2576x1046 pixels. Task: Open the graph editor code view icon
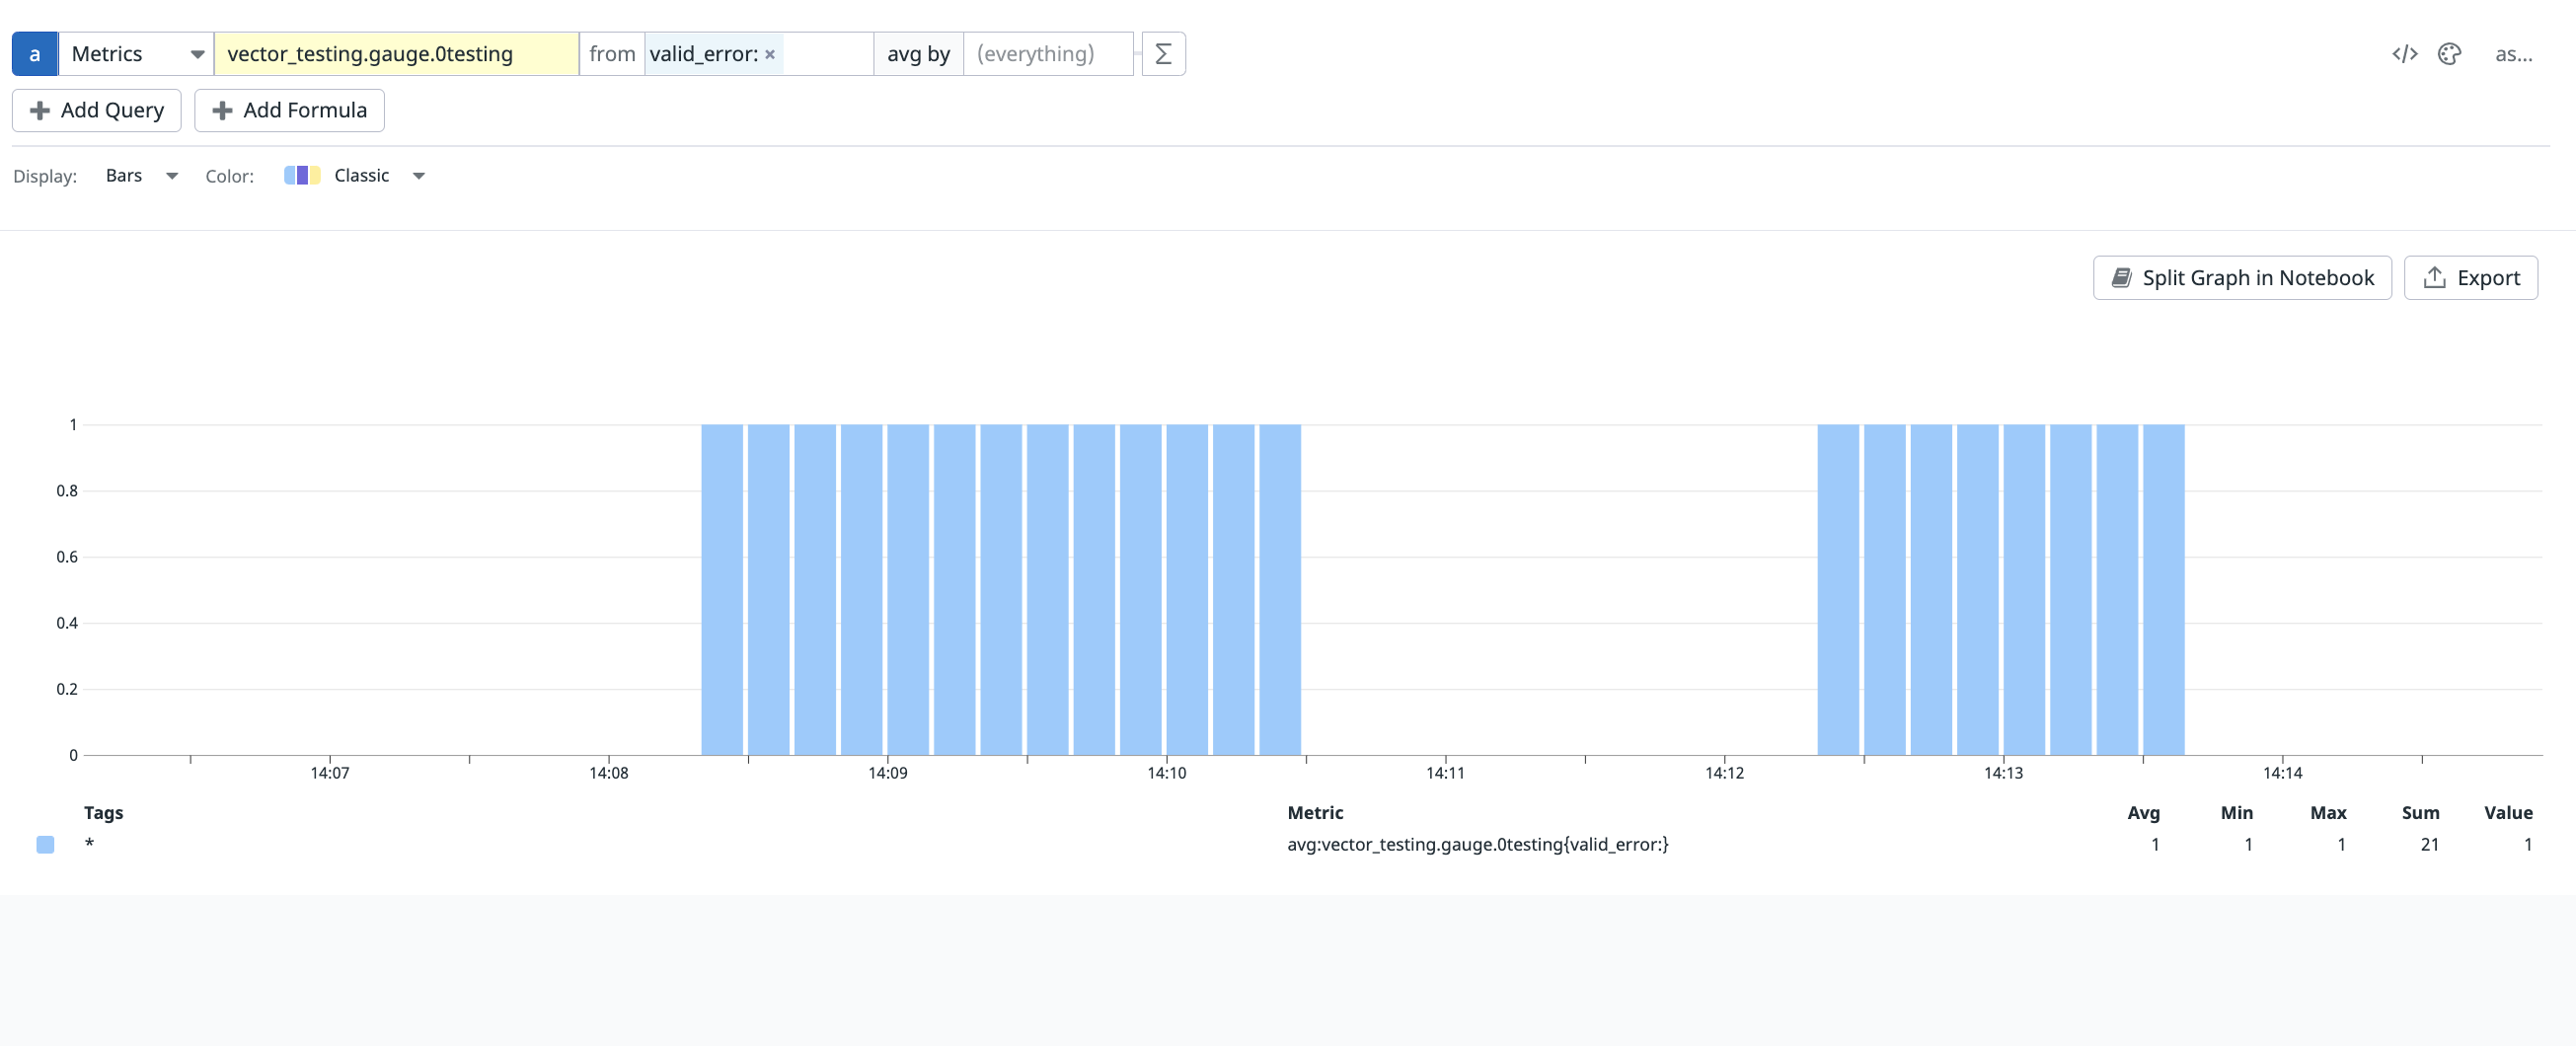[x=2404, y=53]
